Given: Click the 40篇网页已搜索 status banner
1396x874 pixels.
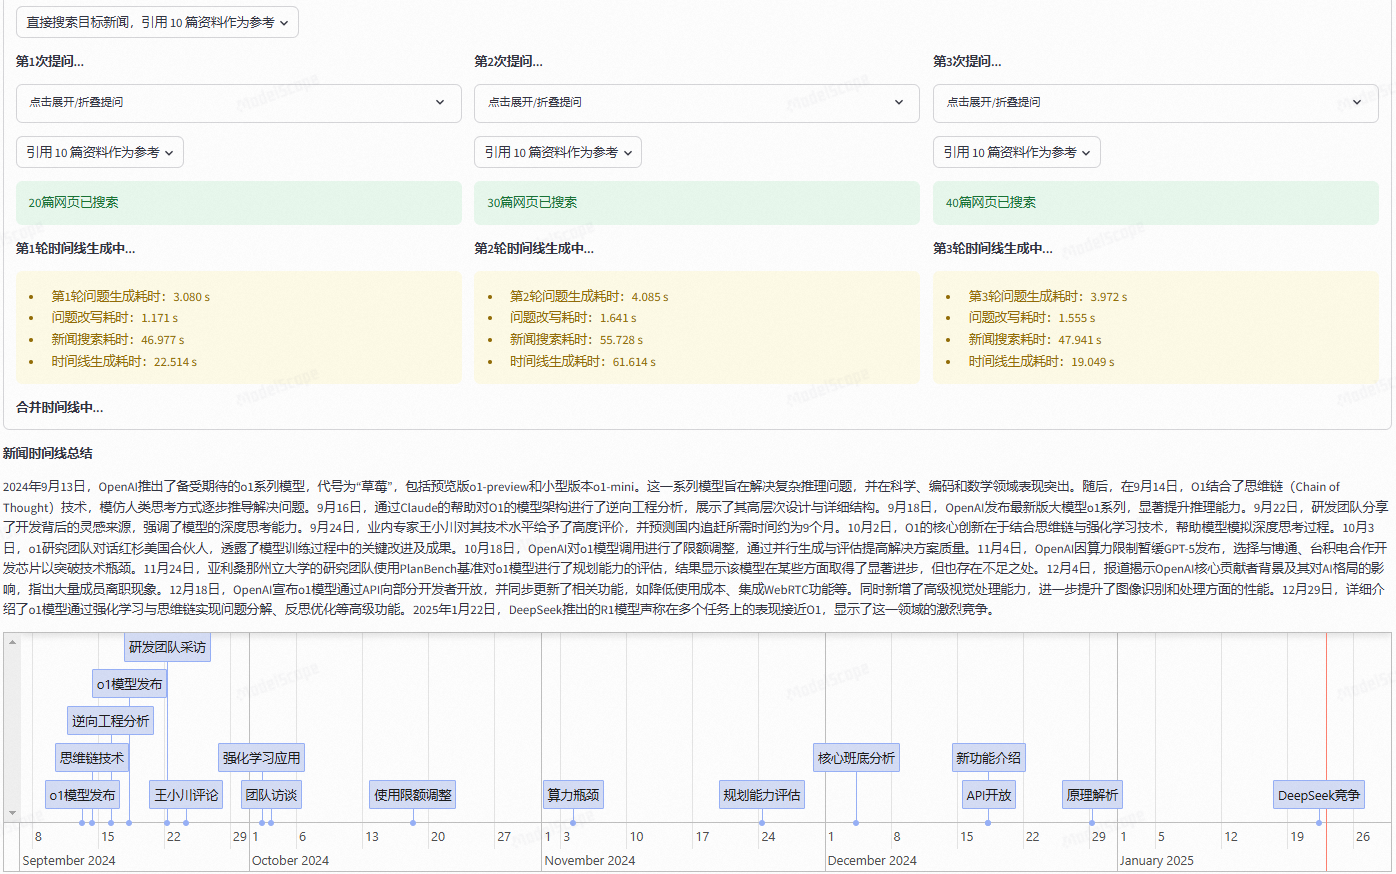Looking at the screenshot, I should tap(1156, 203).
